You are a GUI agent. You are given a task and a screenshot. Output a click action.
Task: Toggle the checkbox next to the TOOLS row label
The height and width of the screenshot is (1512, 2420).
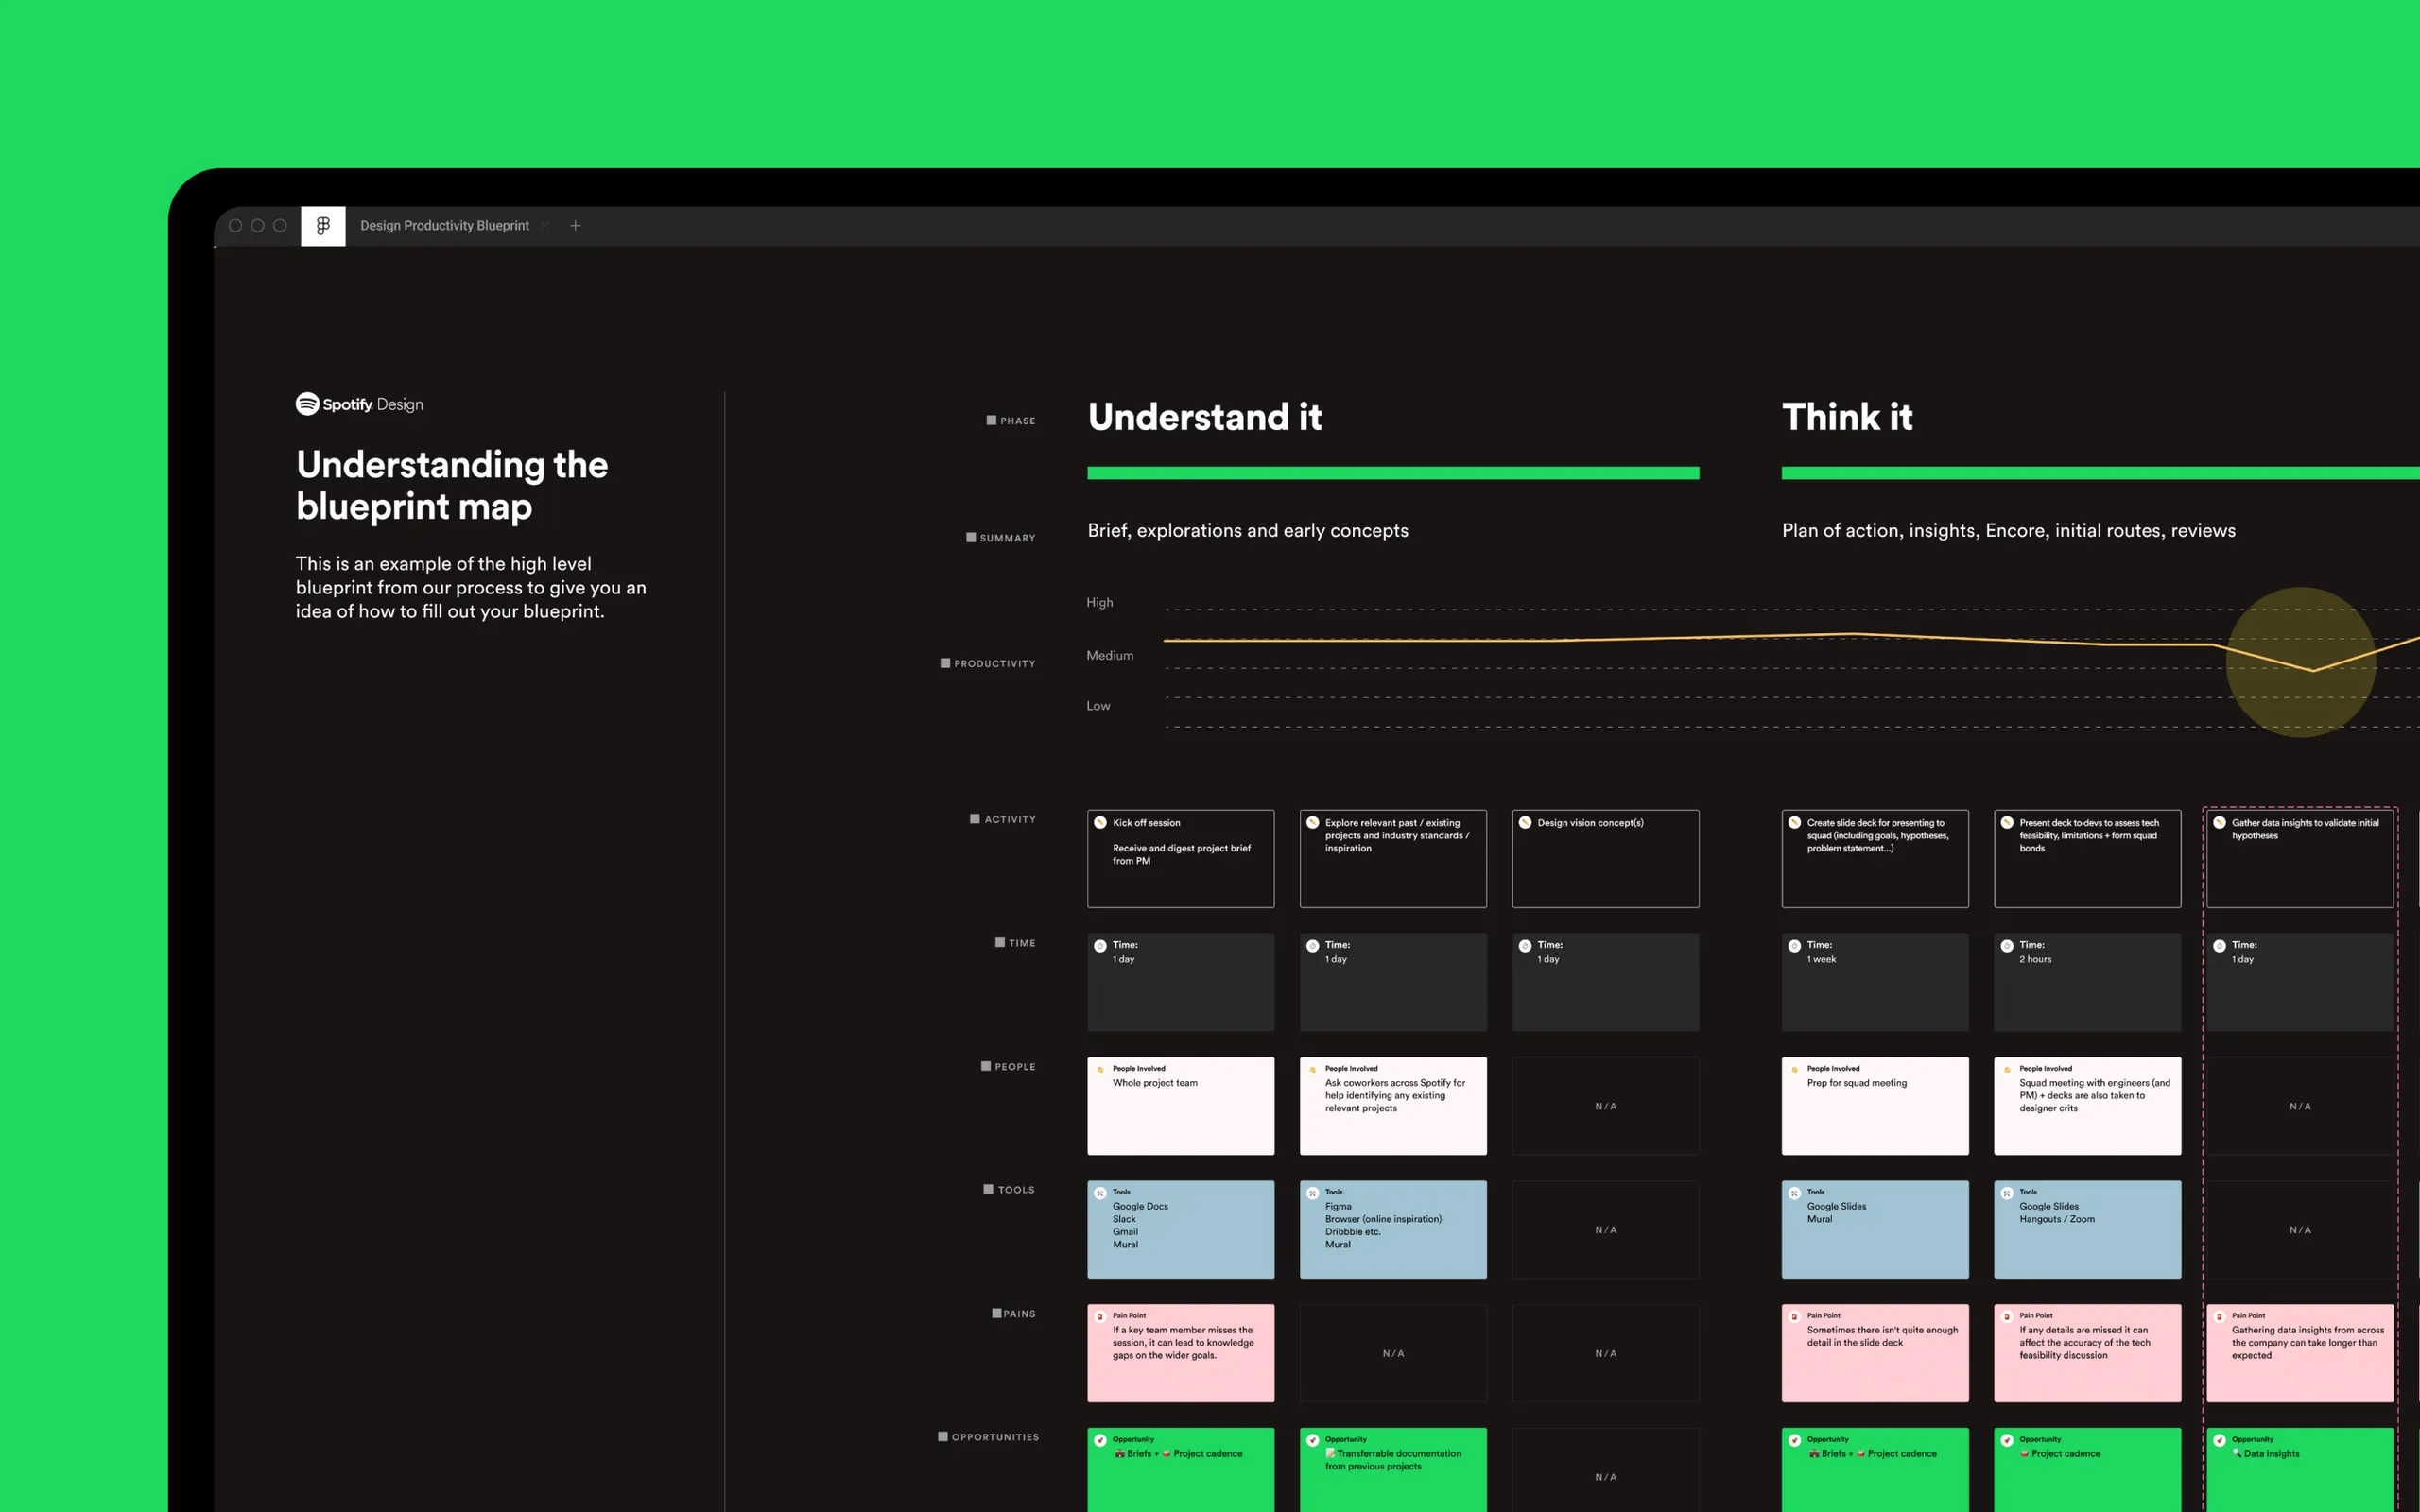990,1189
